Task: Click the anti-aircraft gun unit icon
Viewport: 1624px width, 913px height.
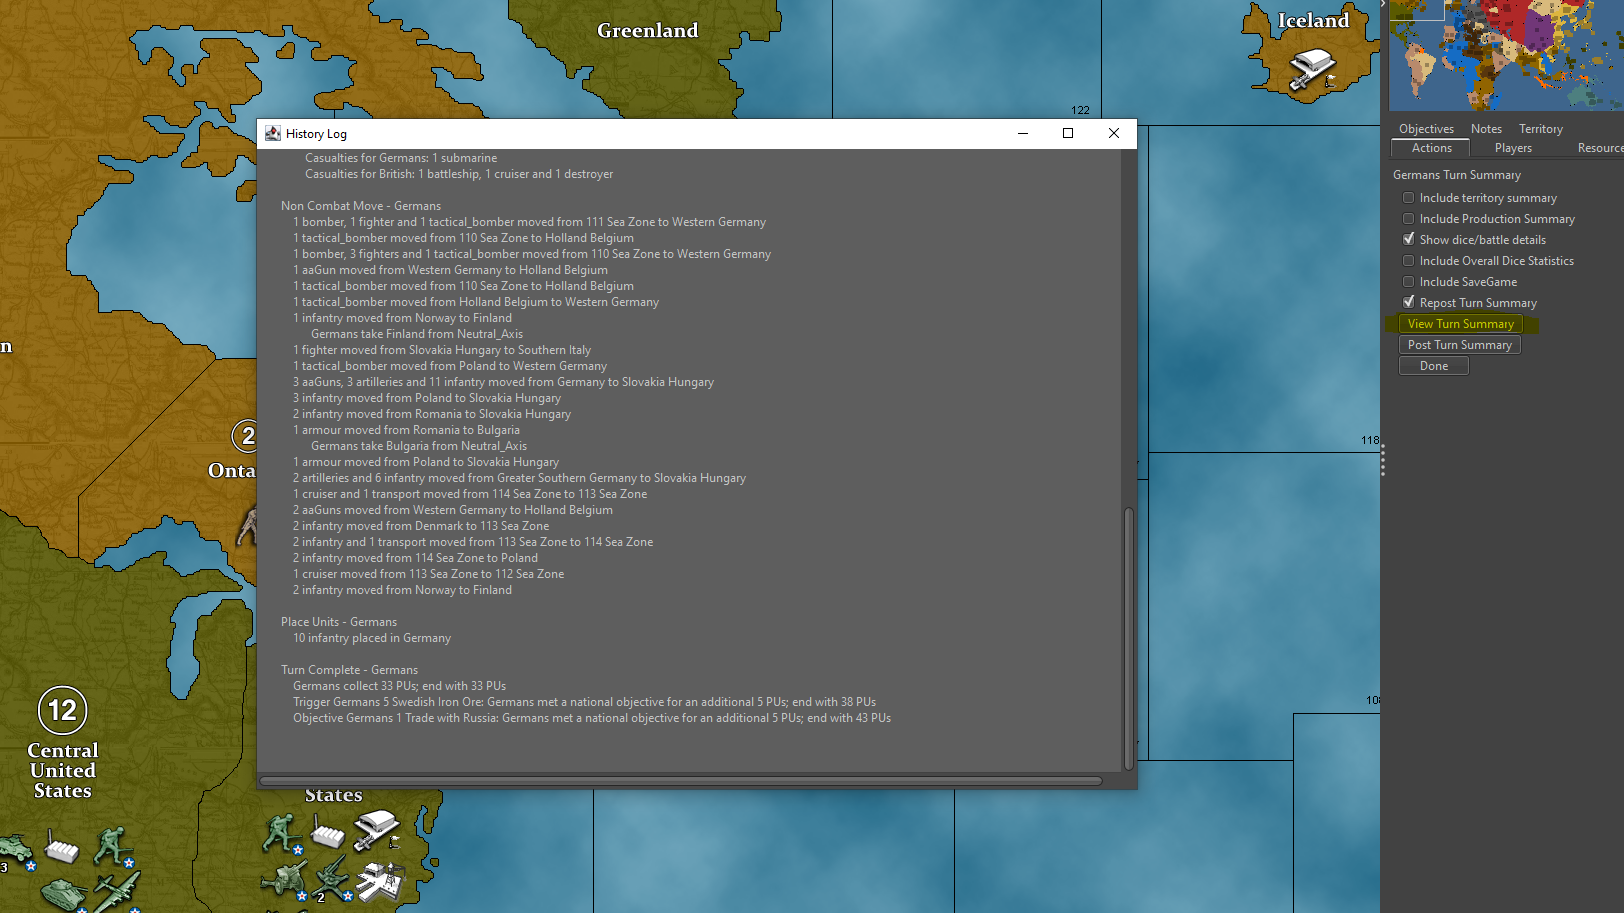Action: pyautogui.click(x=330, y=878)
